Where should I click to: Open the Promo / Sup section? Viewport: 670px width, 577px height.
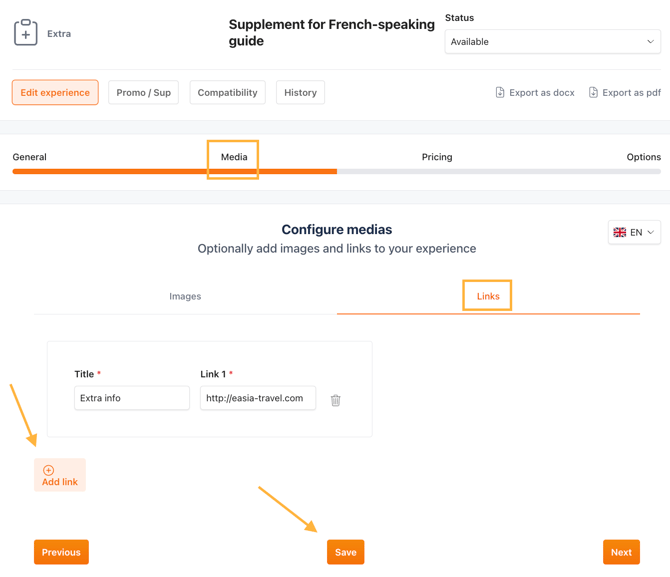point(143,93)
